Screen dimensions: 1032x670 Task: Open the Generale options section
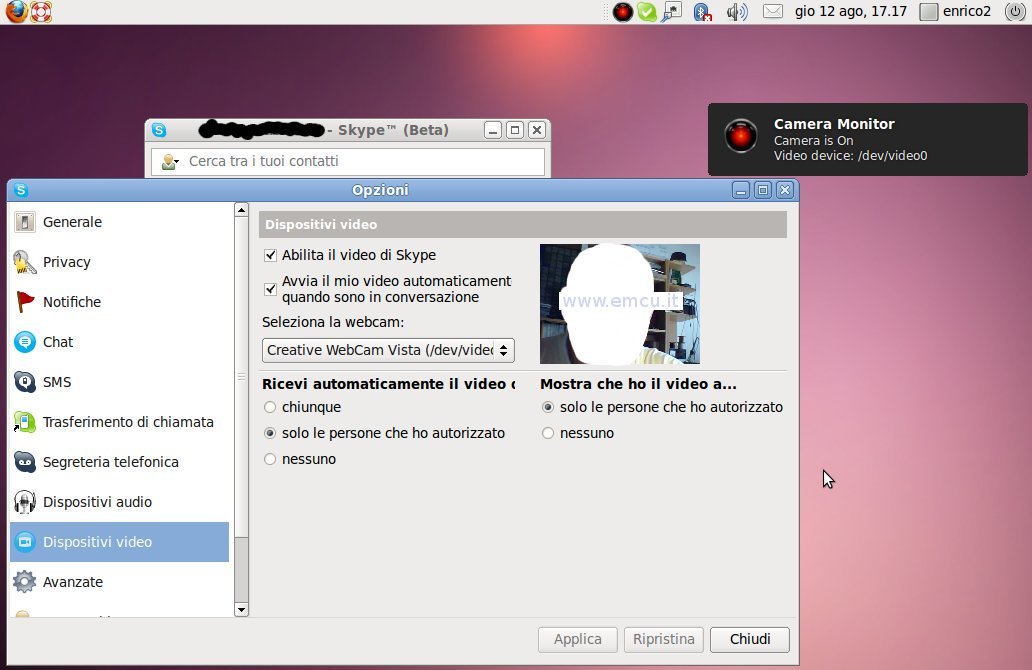click(119, 222)
